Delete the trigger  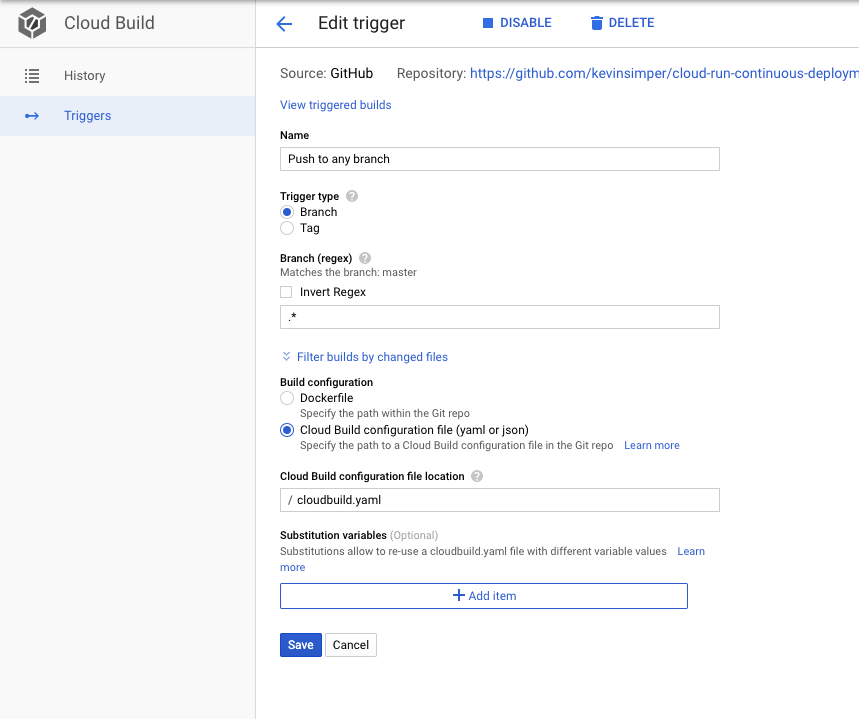tap(622, 23)
